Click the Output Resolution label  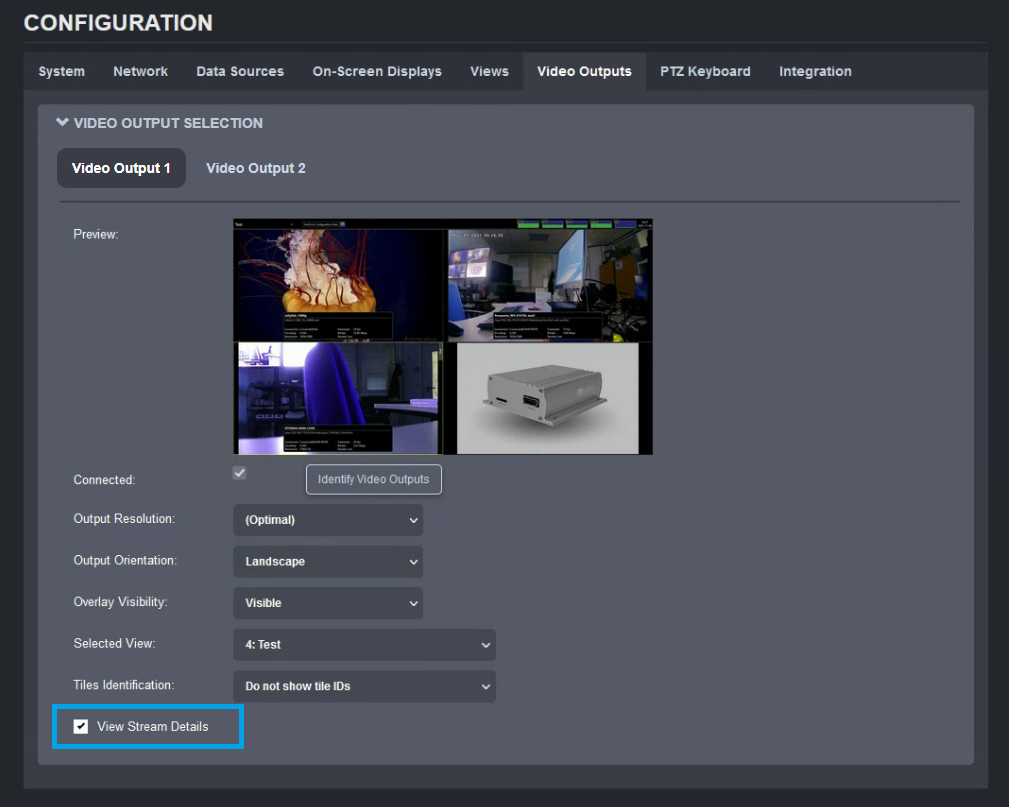[x=124, y=519]
